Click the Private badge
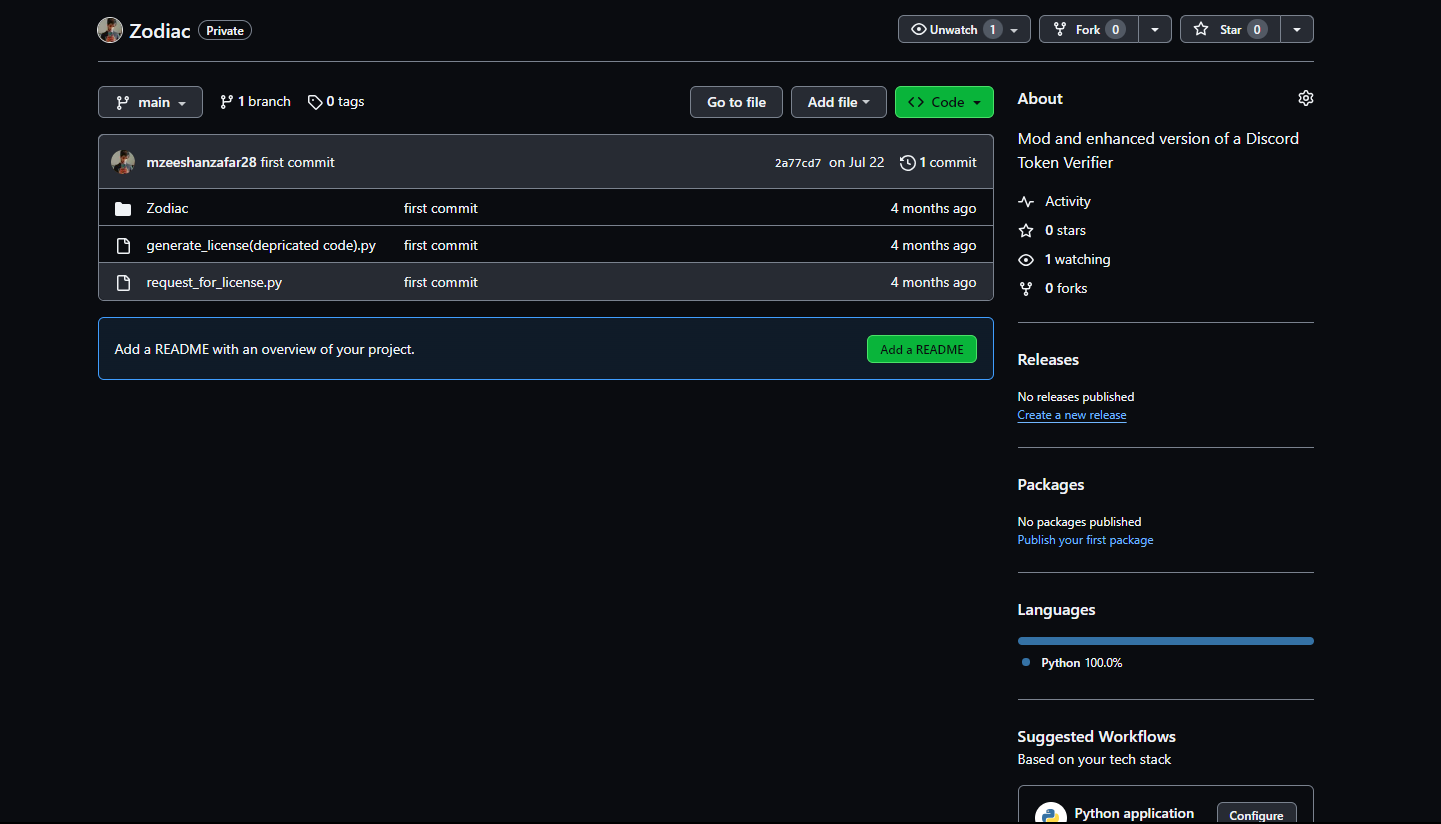 225,31
